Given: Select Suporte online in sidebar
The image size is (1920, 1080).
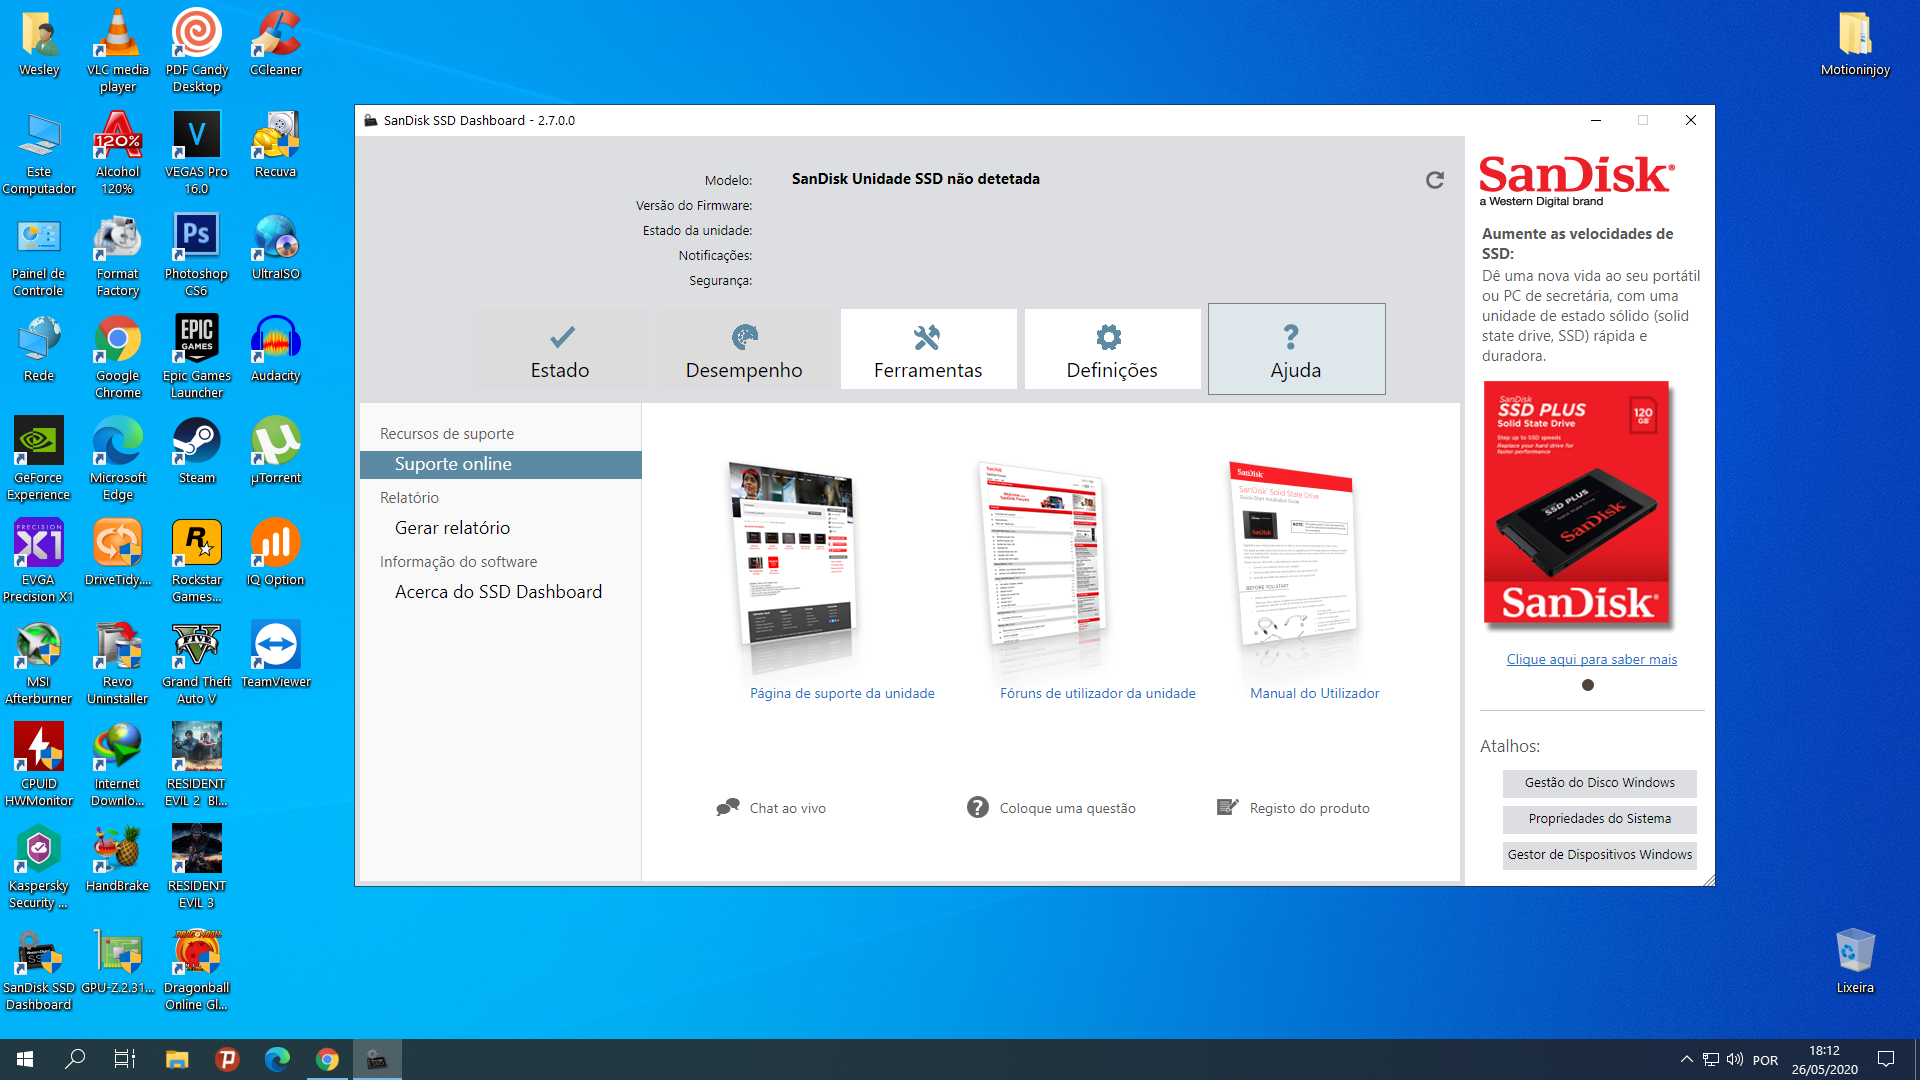Looking at the screenshot, I should pos(500,464).
